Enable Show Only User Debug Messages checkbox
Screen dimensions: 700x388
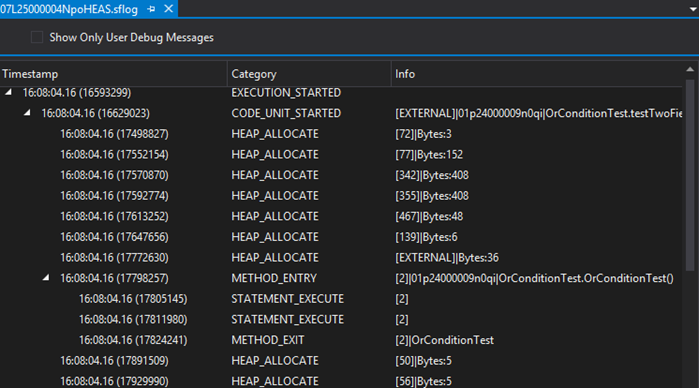[37, 37]
